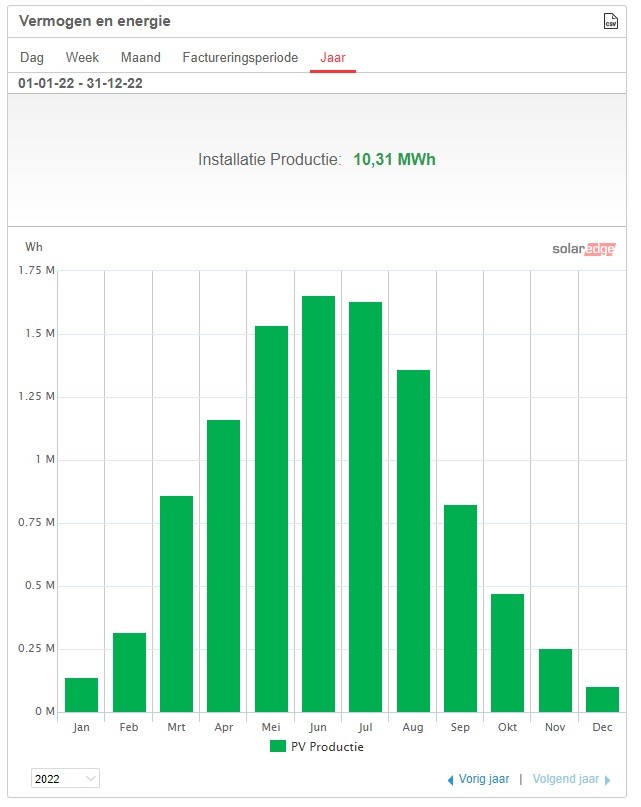Select the Maand tab

click(141, 58)
